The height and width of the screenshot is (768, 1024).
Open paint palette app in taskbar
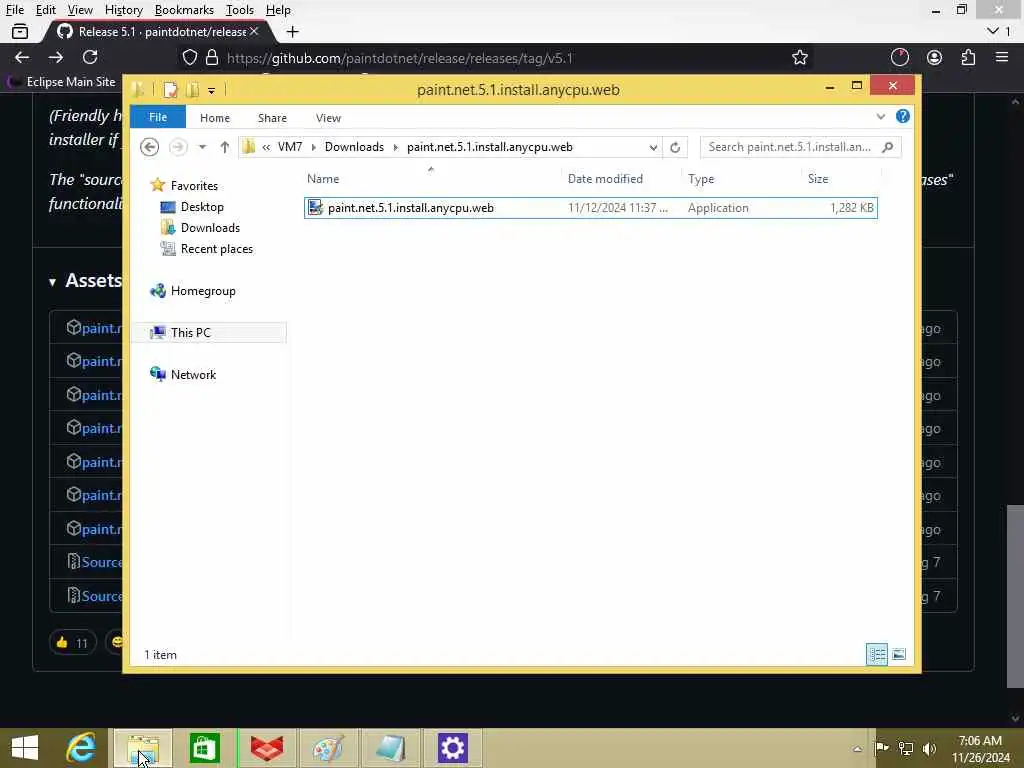[x=328, y=748]
